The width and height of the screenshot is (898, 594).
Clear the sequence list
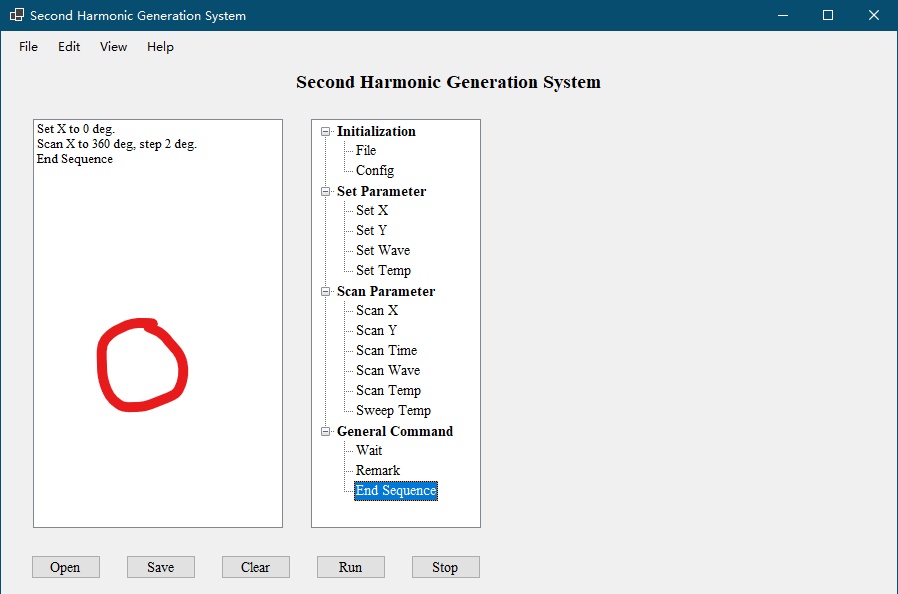pyautogui.click(x=256, y=567)
